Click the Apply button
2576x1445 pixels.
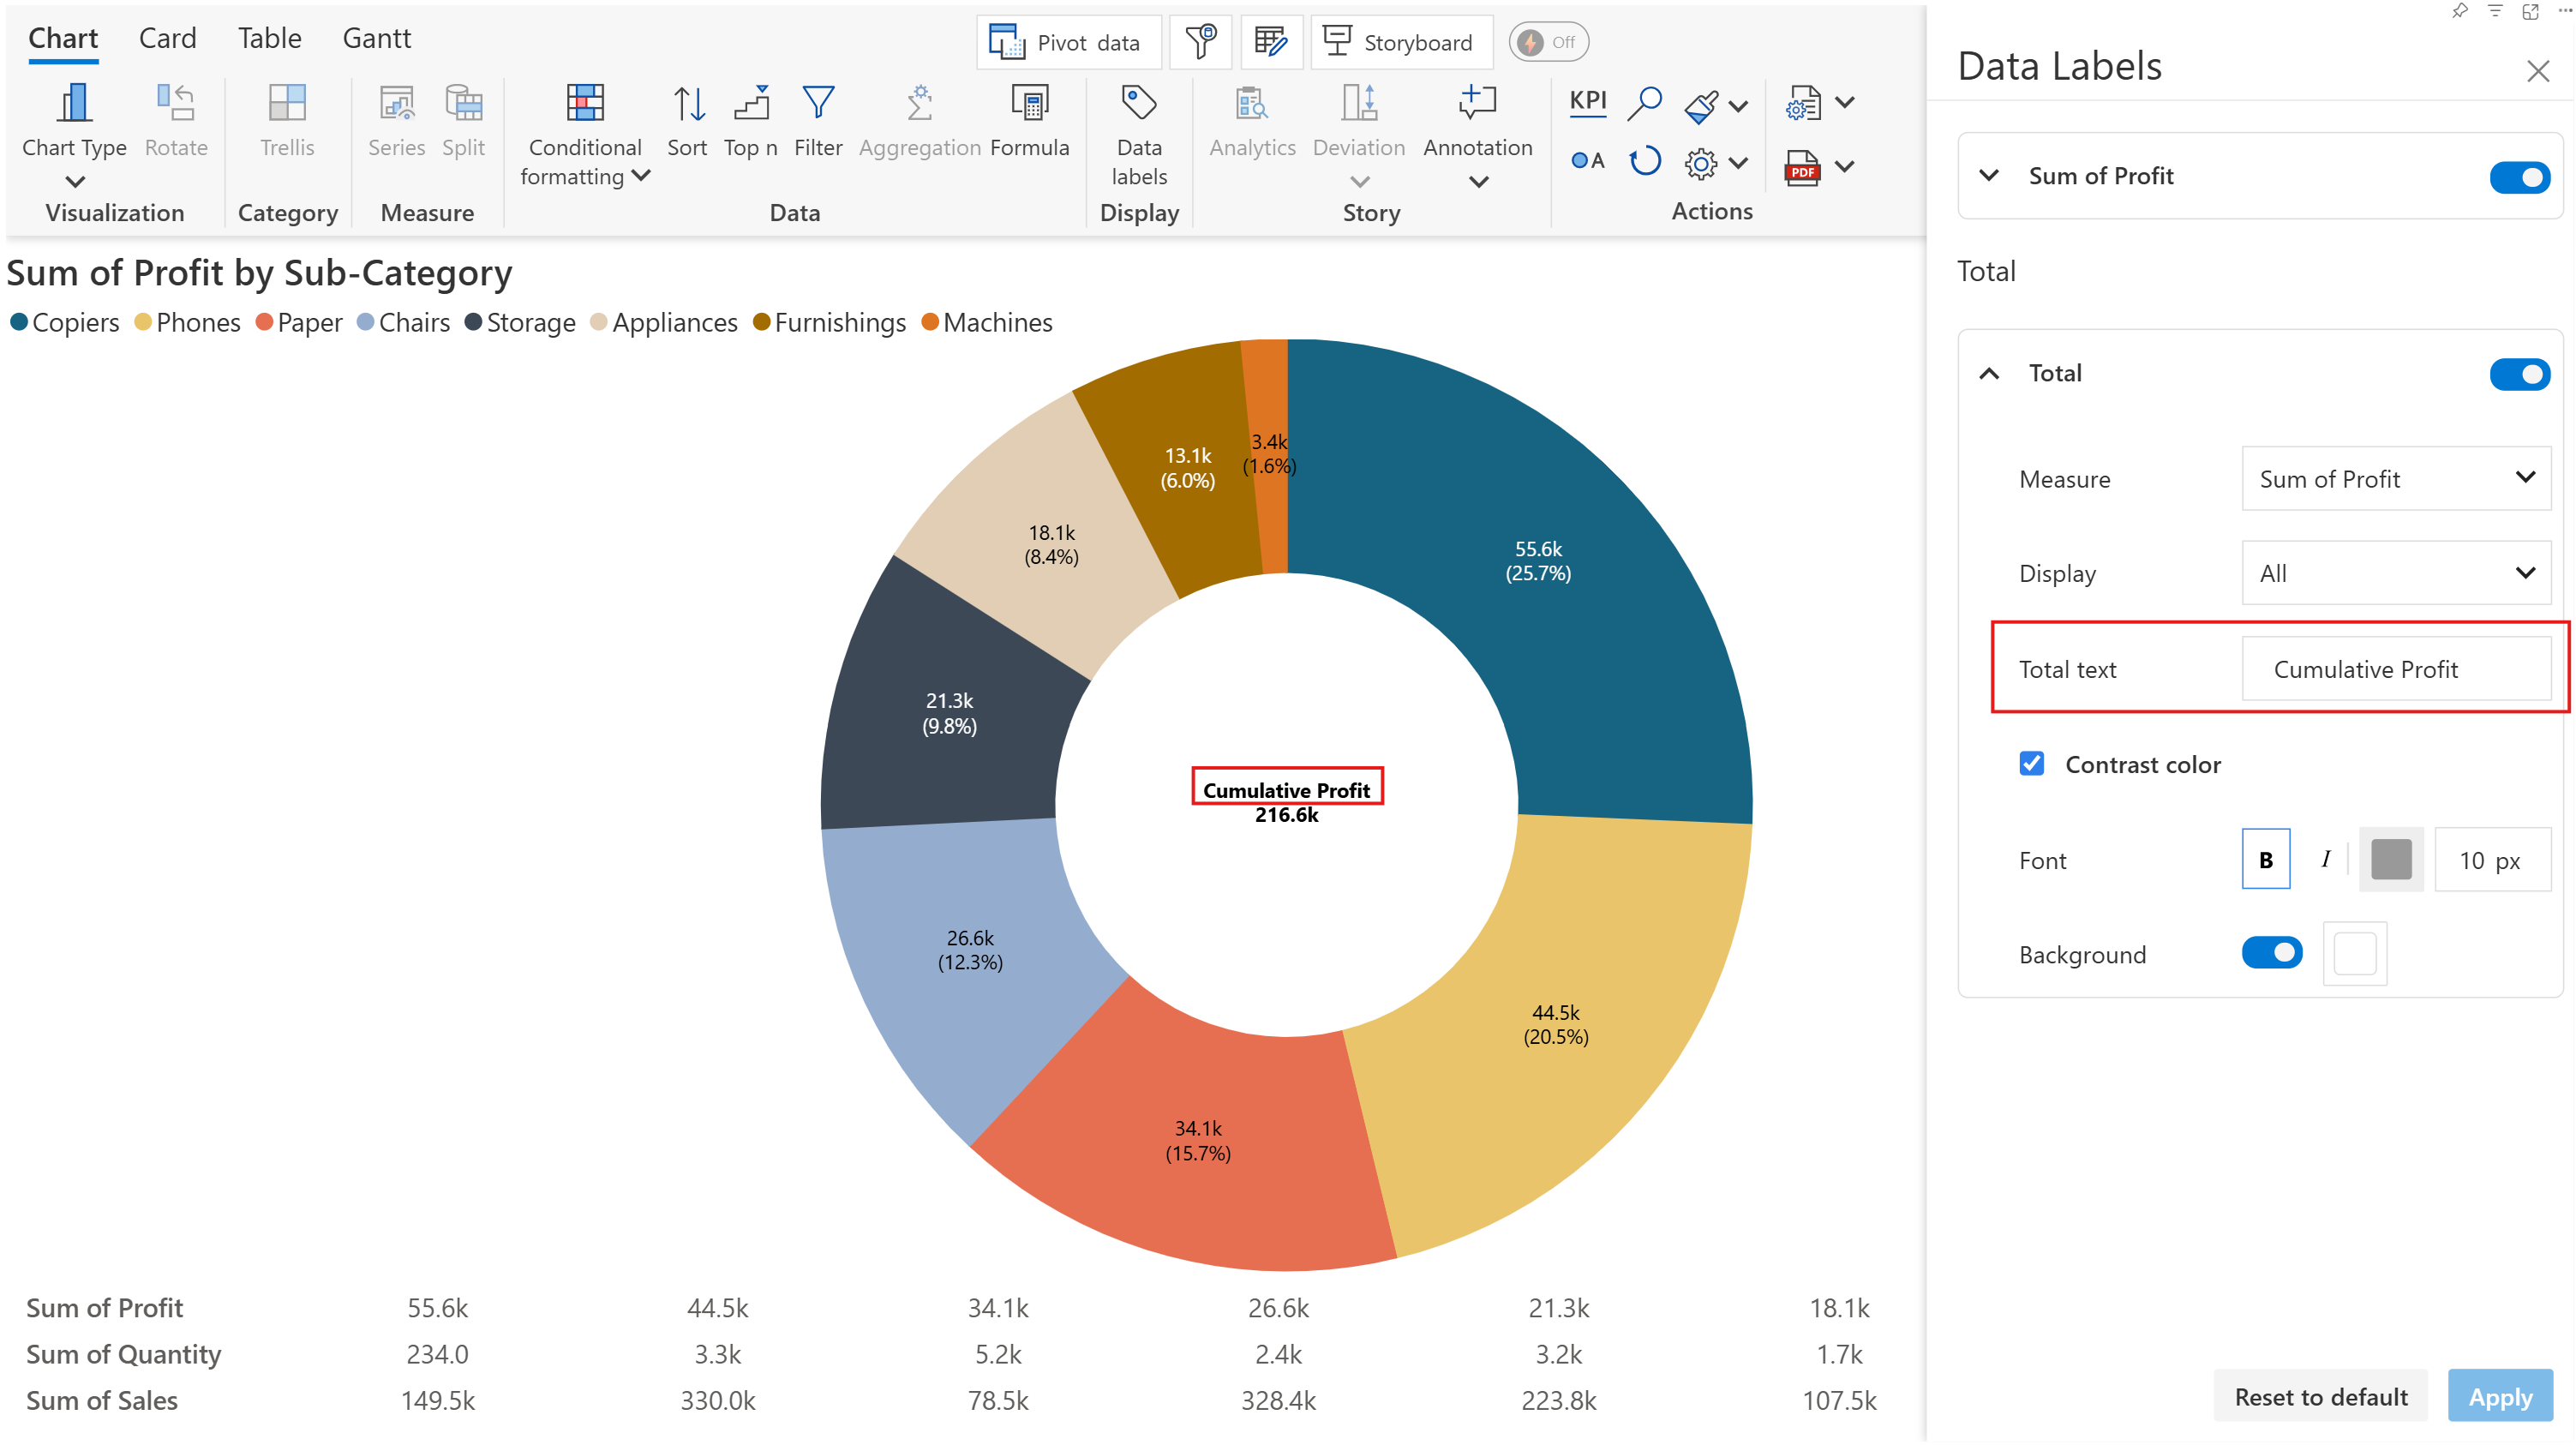click(2499, 1396)
